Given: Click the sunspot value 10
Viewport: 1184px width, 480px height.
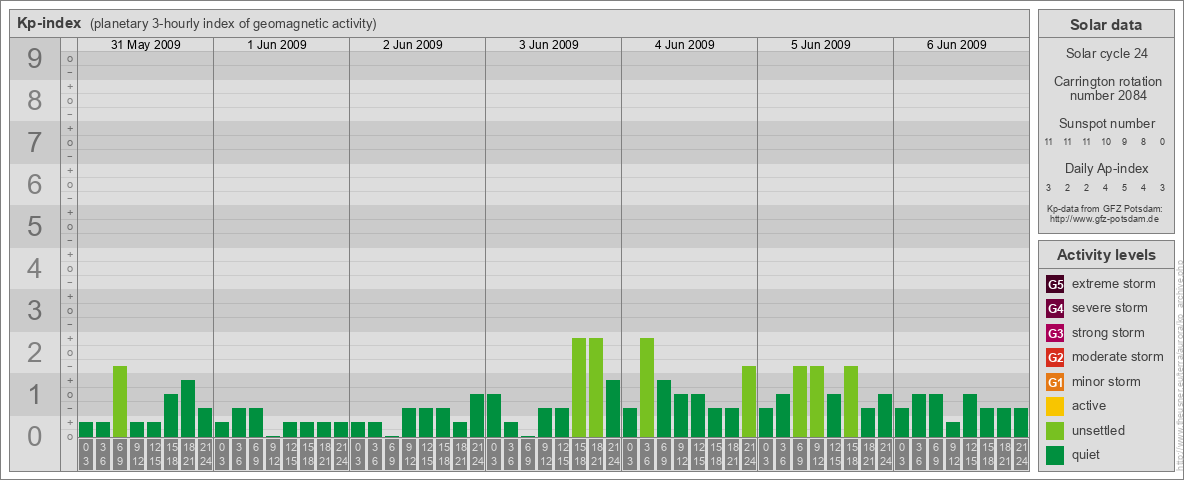Looking at the screenshot, I should [1105, 142].
